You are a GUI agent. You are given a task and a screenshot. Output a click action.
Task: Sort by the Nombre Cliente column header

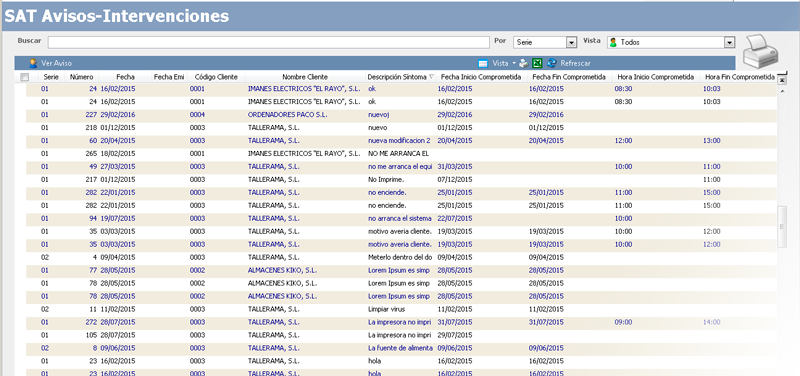point(305,77)
